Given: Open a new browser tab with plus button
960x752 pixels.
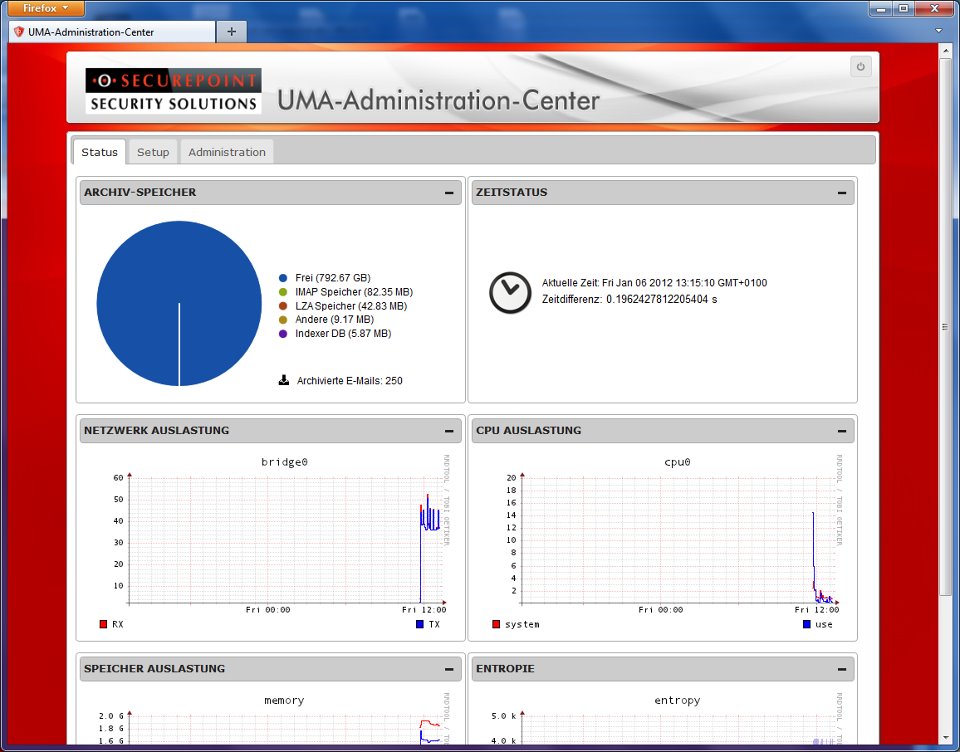Looking at the screenshot, I should coord(231,32).
